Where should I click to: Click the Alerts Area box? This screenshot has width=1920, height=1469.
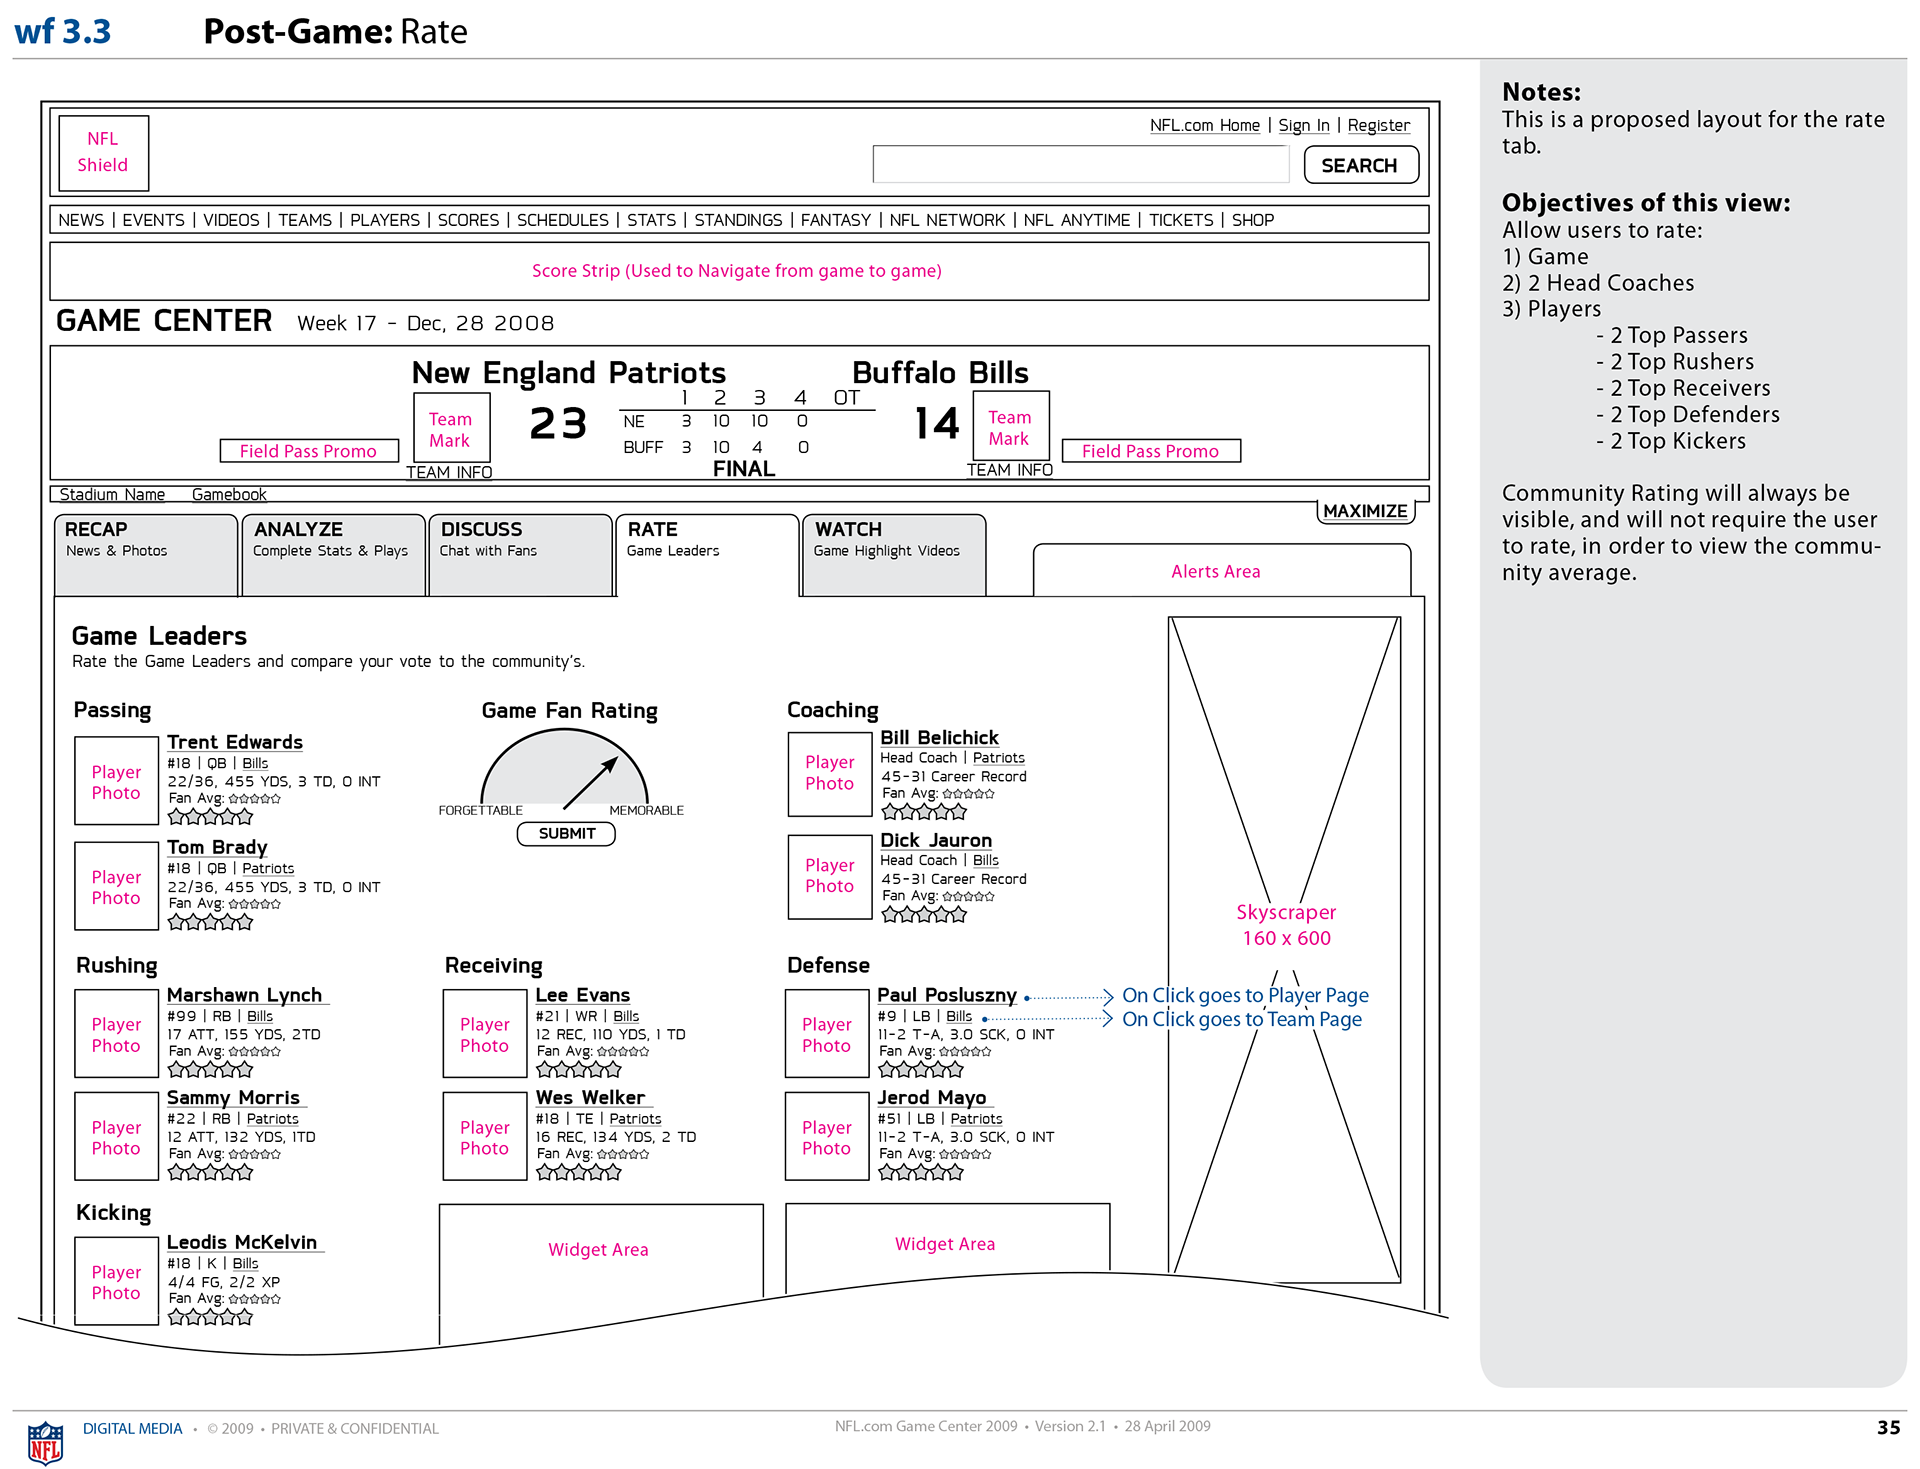pyautogui.click(x=1221, y=571)
